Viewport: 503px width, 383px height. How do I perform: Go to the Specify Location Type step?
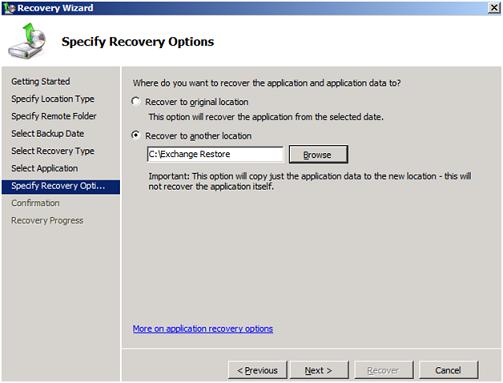(x=53, y=99)
